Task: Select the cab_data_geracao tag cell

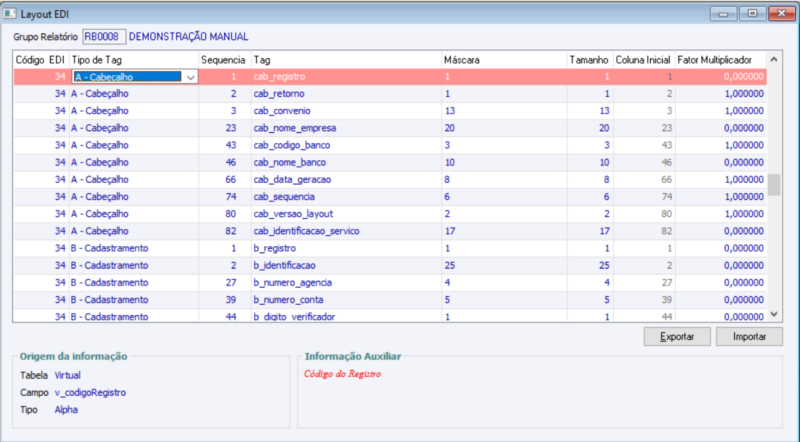Action: point(346,180)
